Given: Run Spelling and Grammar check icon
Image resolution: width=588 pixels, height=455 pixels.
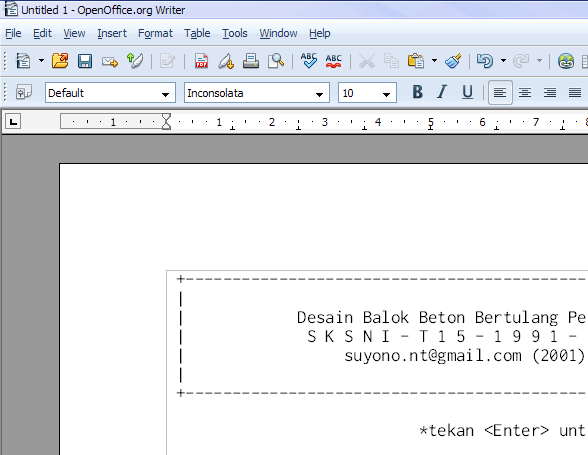Looking at the screenshot, I should pos(309,61).
